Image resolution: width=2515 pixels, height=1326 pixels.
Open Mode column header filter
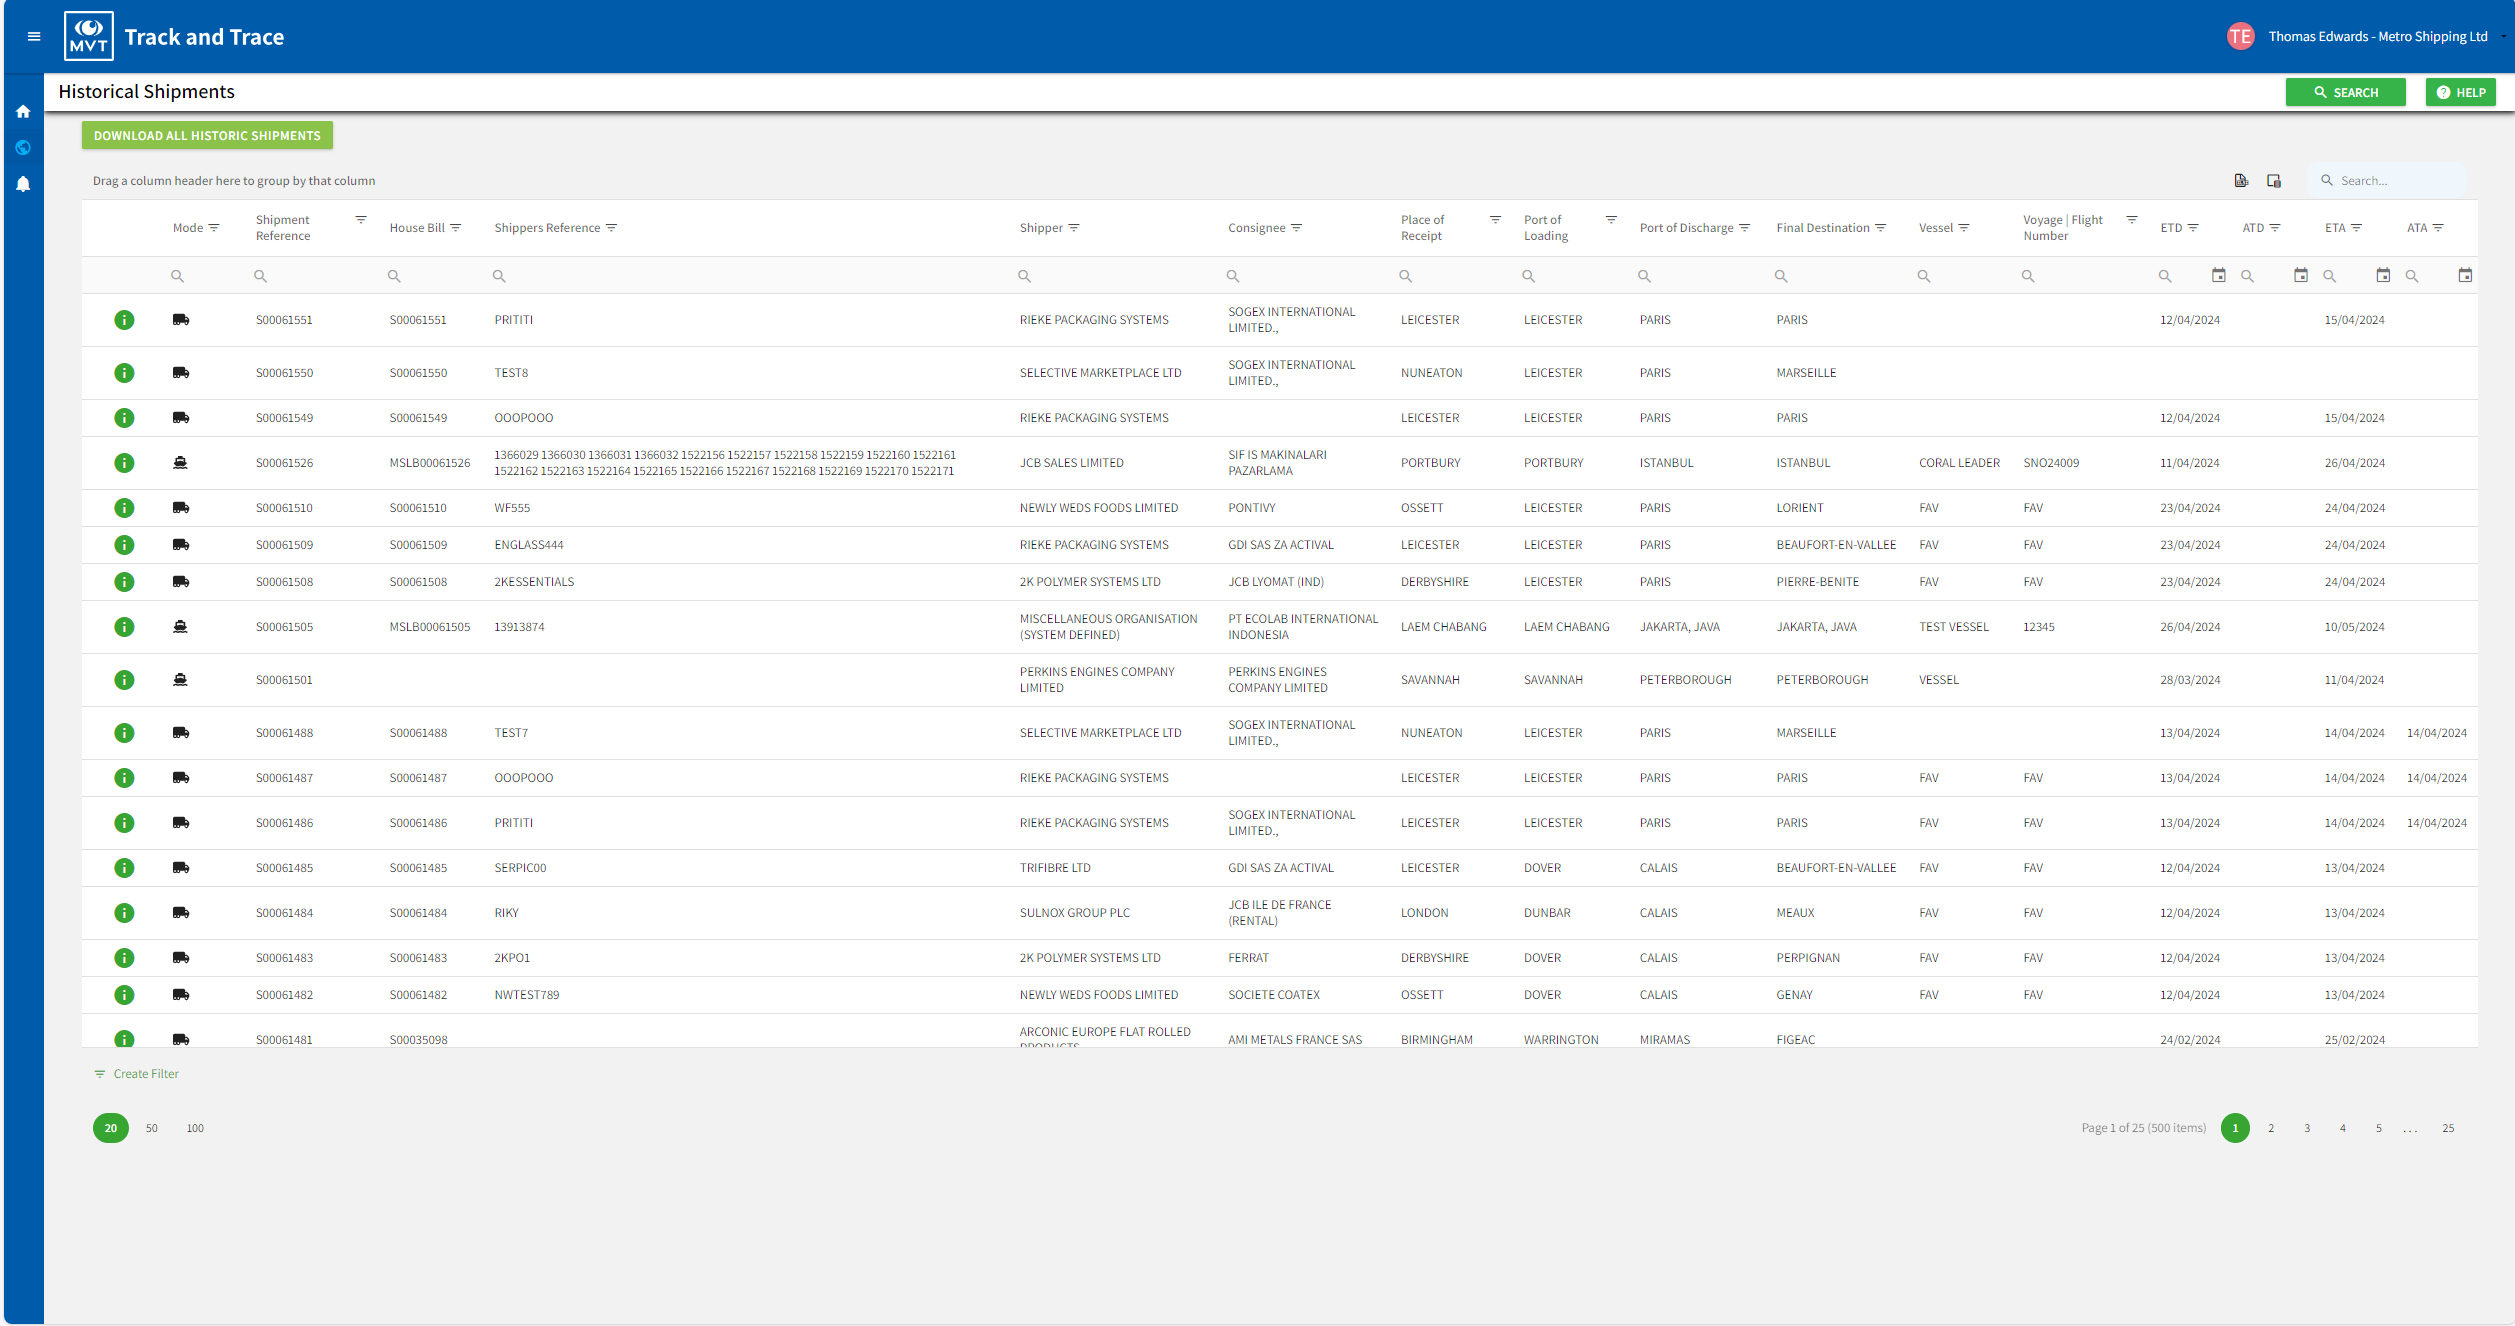(214, 228)
